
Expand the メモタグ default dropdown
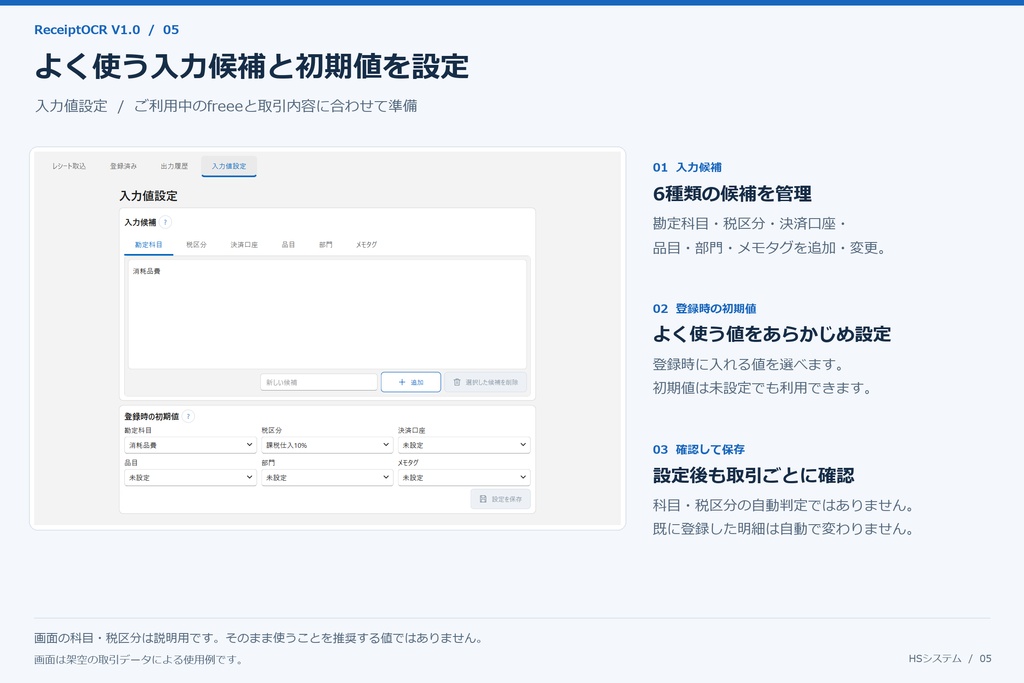pyautogui.click(x=464, y=477)
